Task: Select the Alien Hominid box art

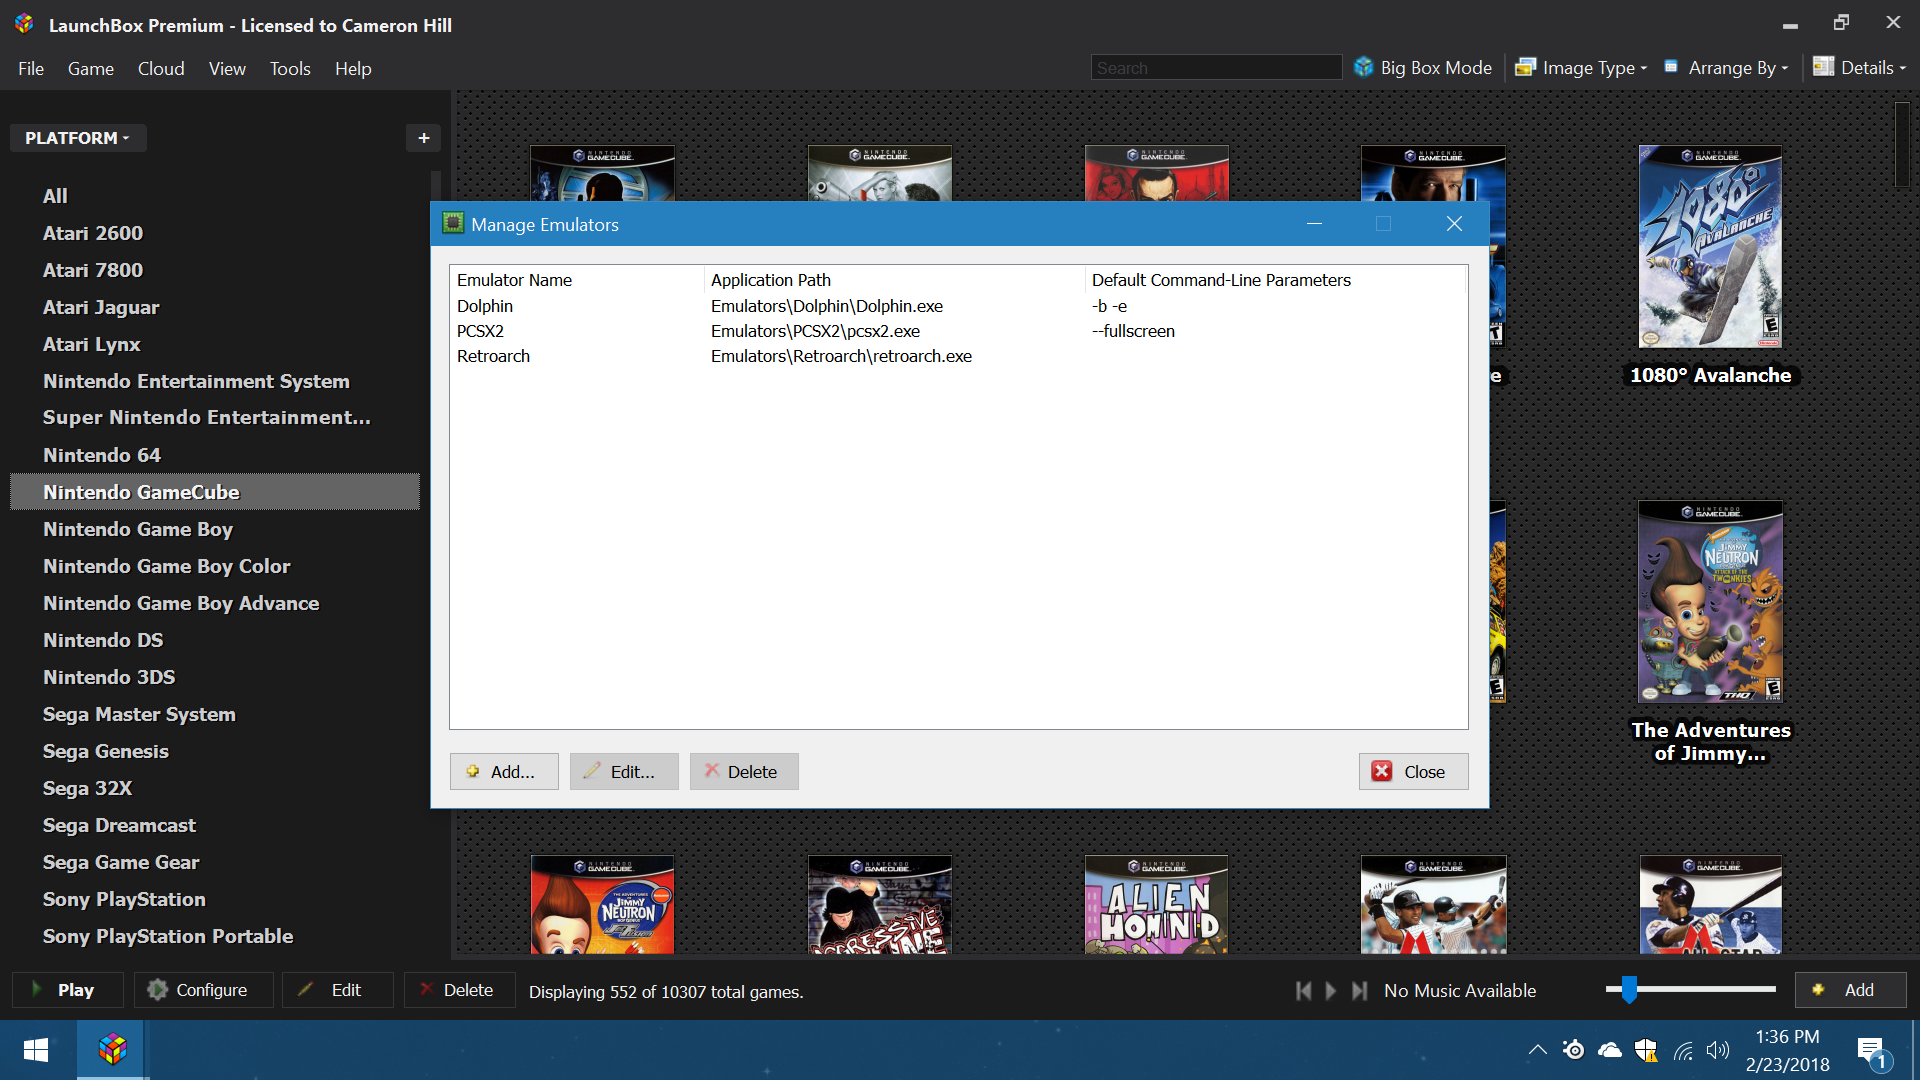Action: point(1157,905)
